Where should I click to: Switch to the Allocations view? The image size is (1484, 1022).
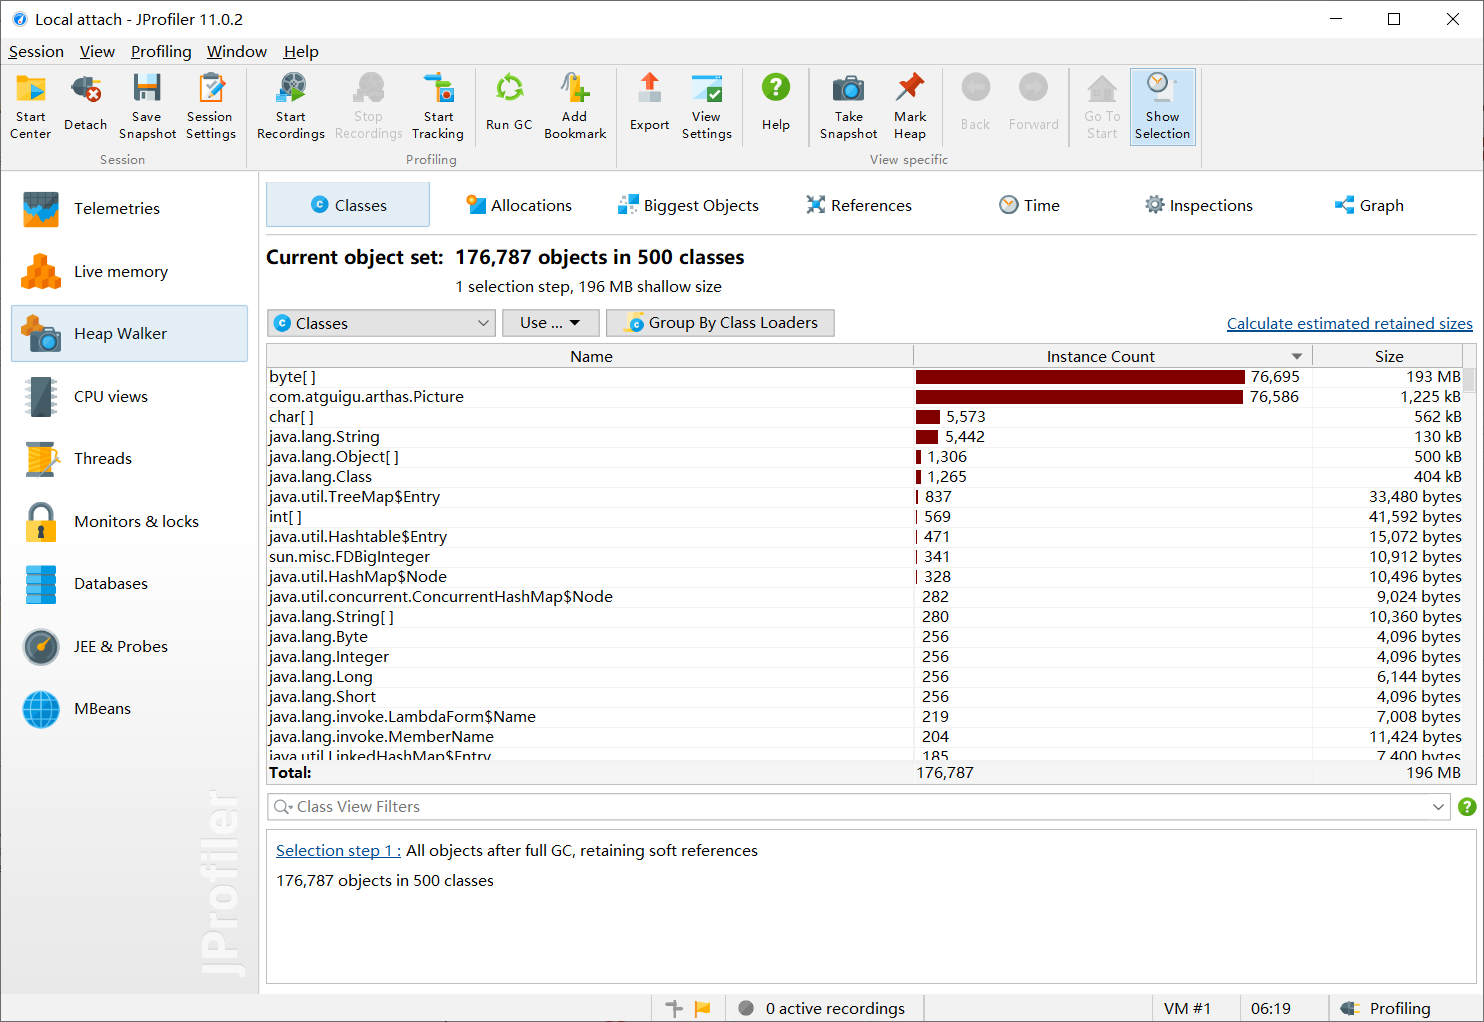[519, 205]
